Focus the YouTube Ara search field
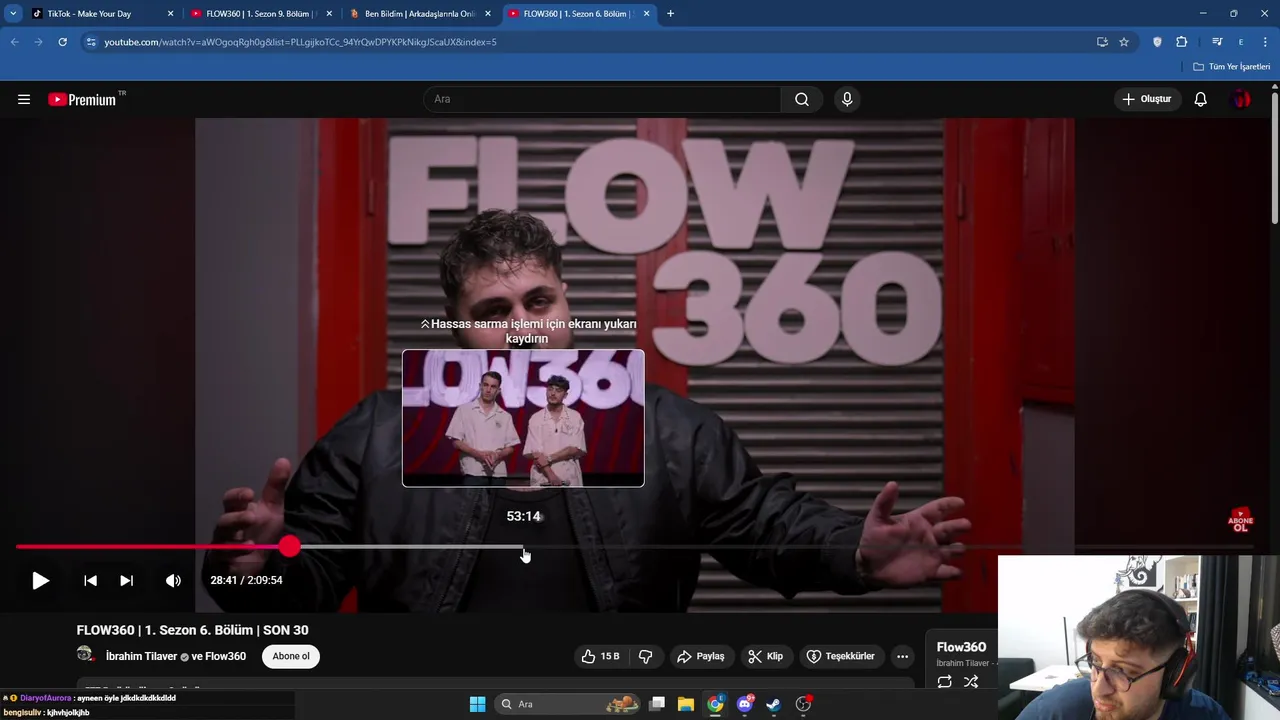Viewport: 1280px width, 720px height. (602, 99)
